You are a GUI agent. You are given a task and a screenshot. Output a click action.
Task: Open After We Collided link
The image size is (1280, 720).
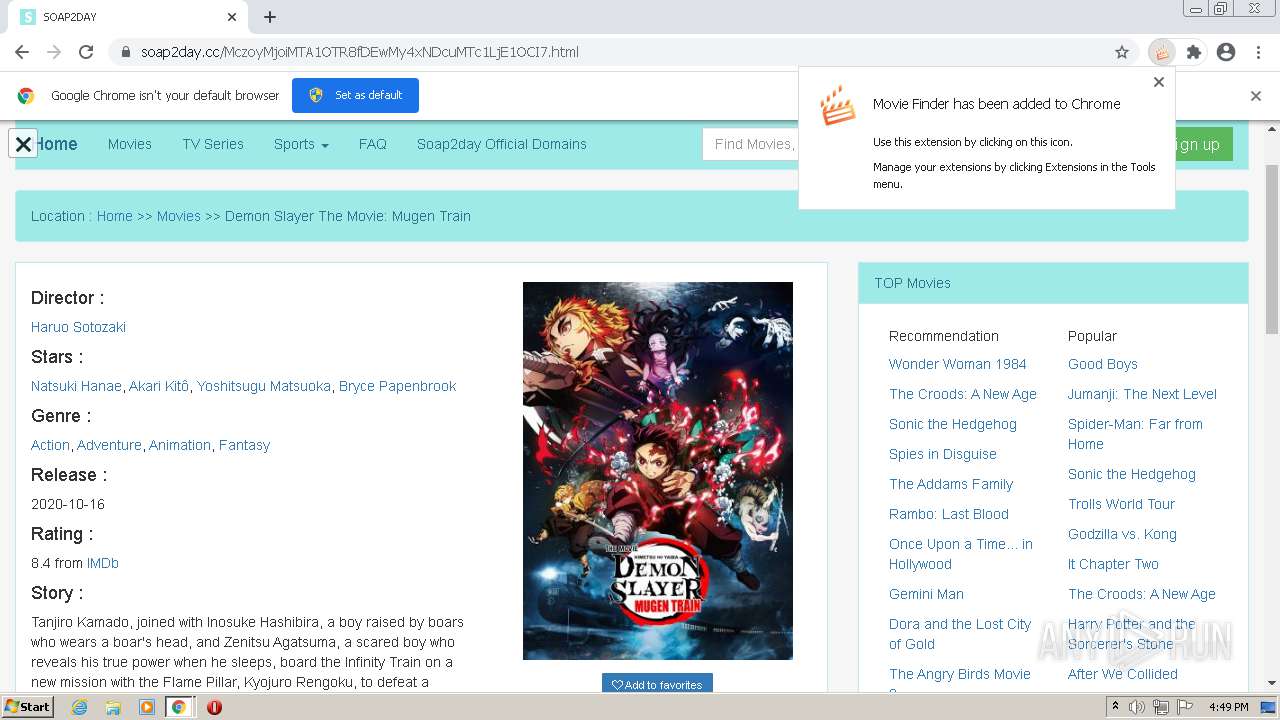pyautogui.click(x=1123, y=674)
